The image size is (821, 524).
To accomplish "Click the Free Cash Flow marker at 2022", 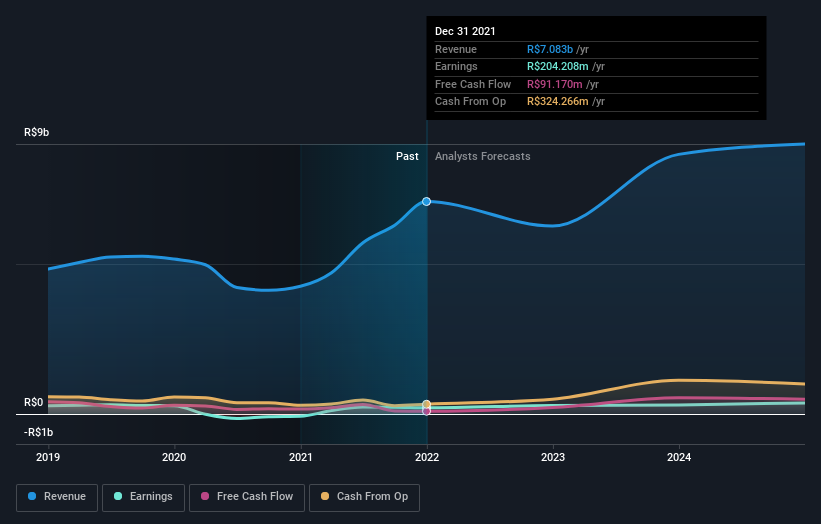I will click(x=427, y=411).
